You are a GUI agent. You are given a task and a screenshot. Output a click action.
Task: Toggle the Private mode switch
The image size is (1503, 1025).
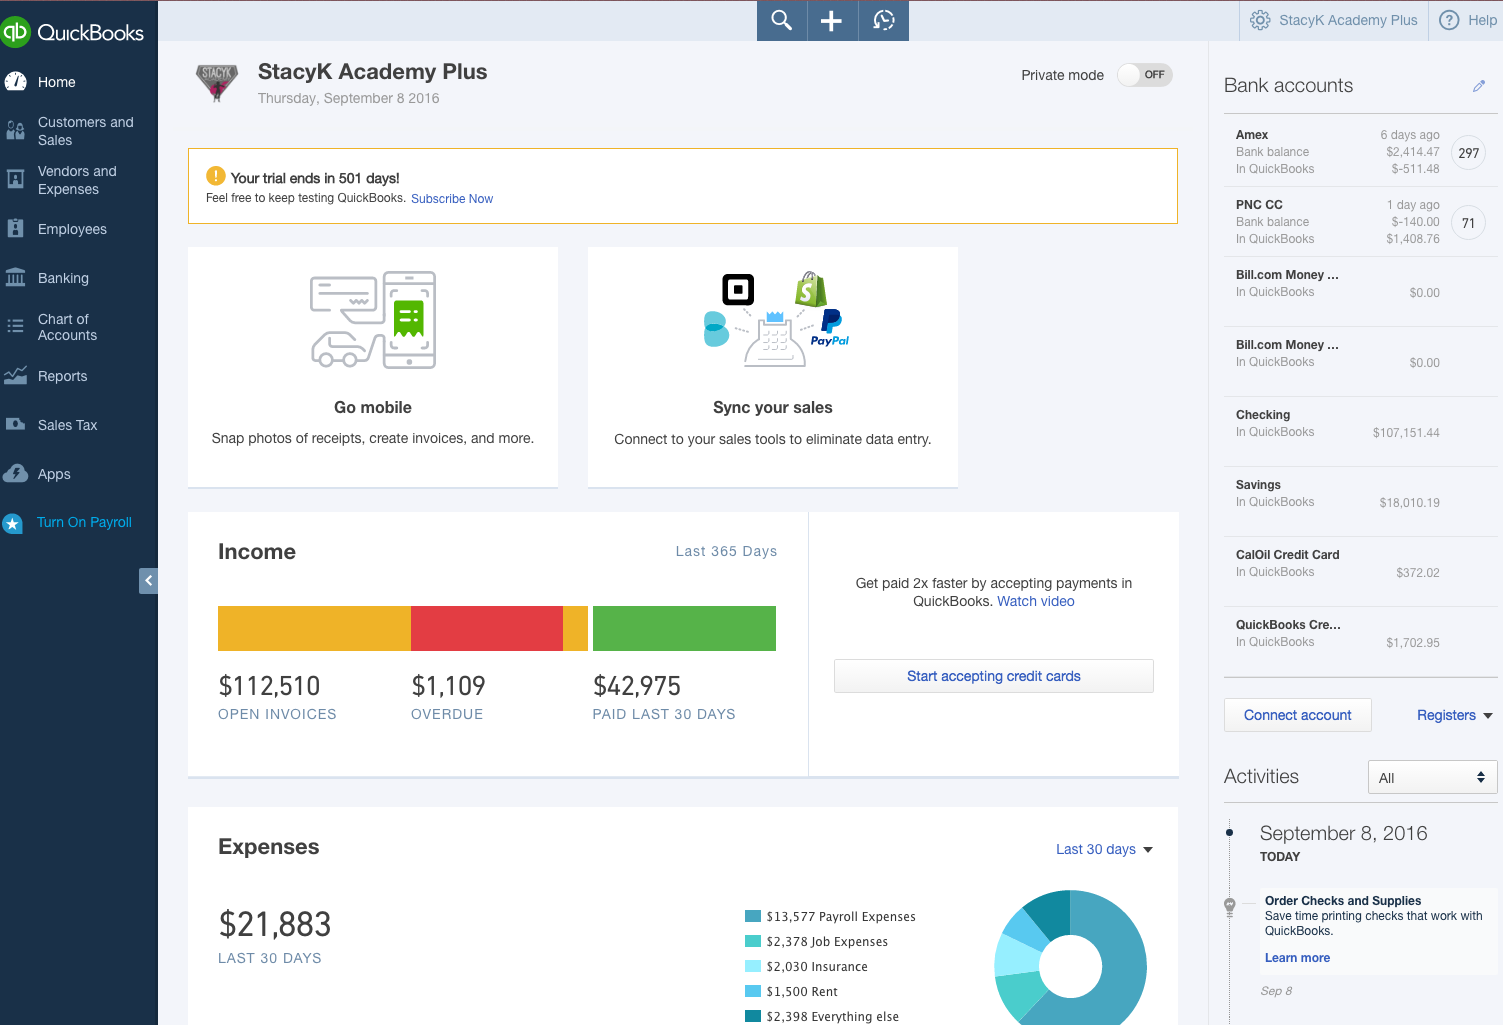pos(1145,75)
